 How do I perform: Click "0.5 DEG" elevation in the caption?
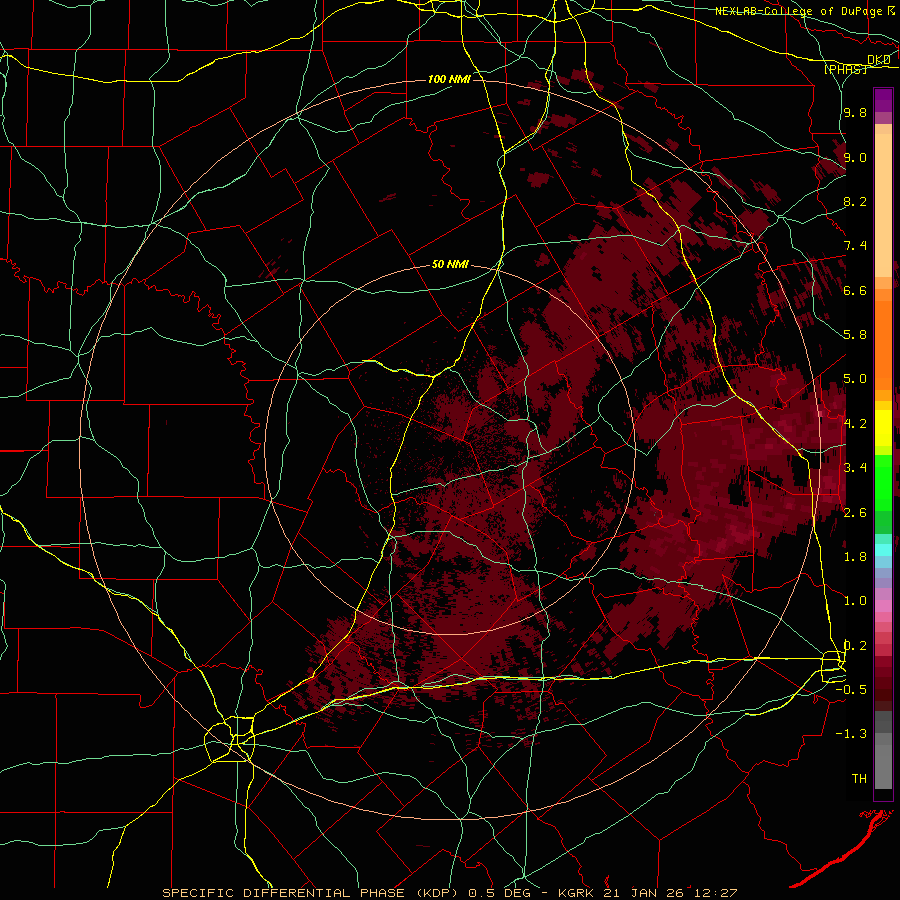coord(499,893)
